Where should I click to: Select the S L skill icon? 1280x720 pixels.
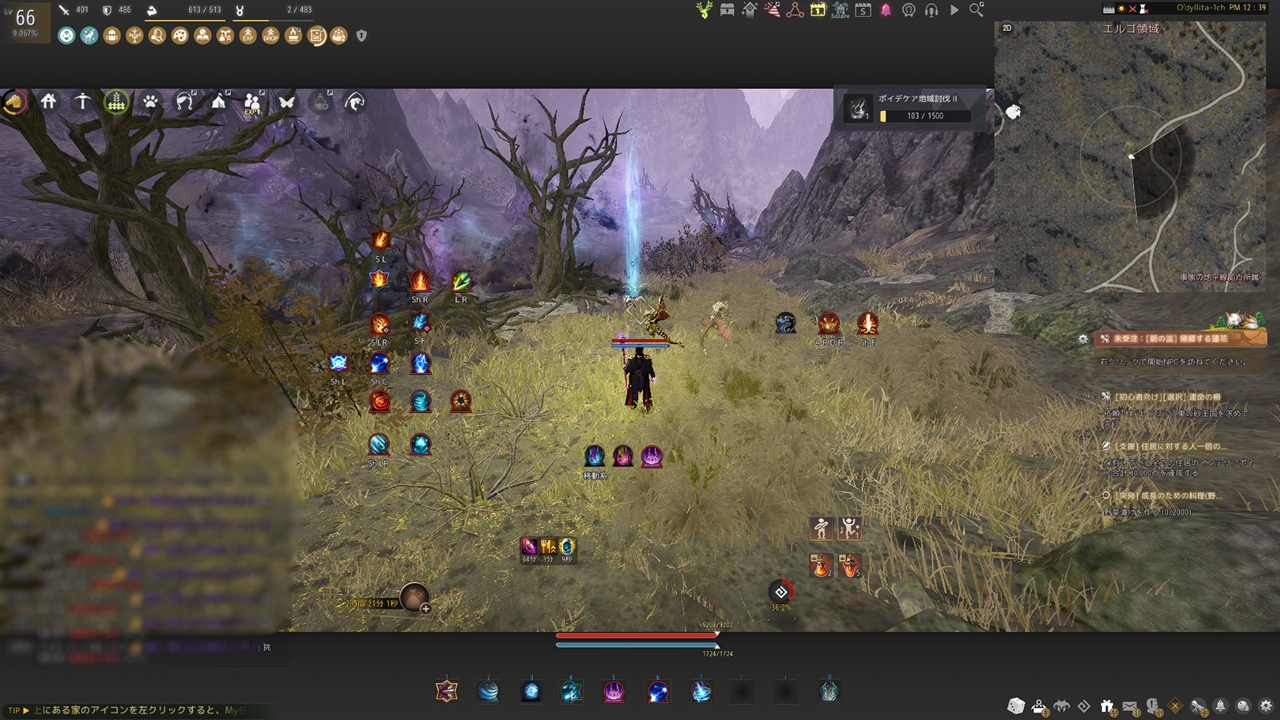tap(381, 240)
